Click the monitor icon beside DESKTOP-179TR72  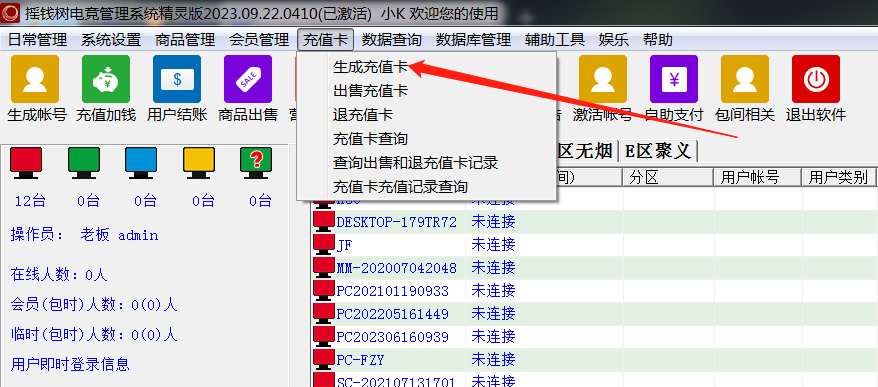[x=323, y=221]
